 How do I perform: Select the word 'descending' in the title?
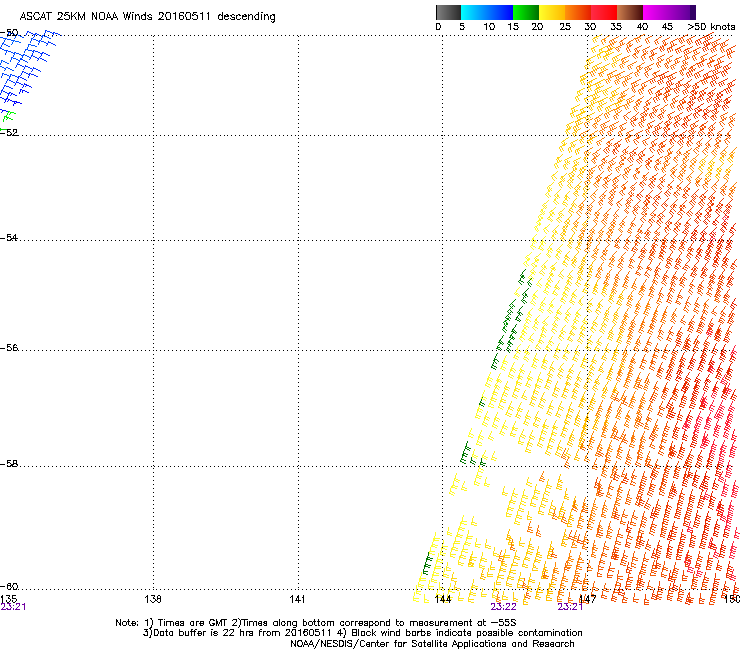(246, 17)
